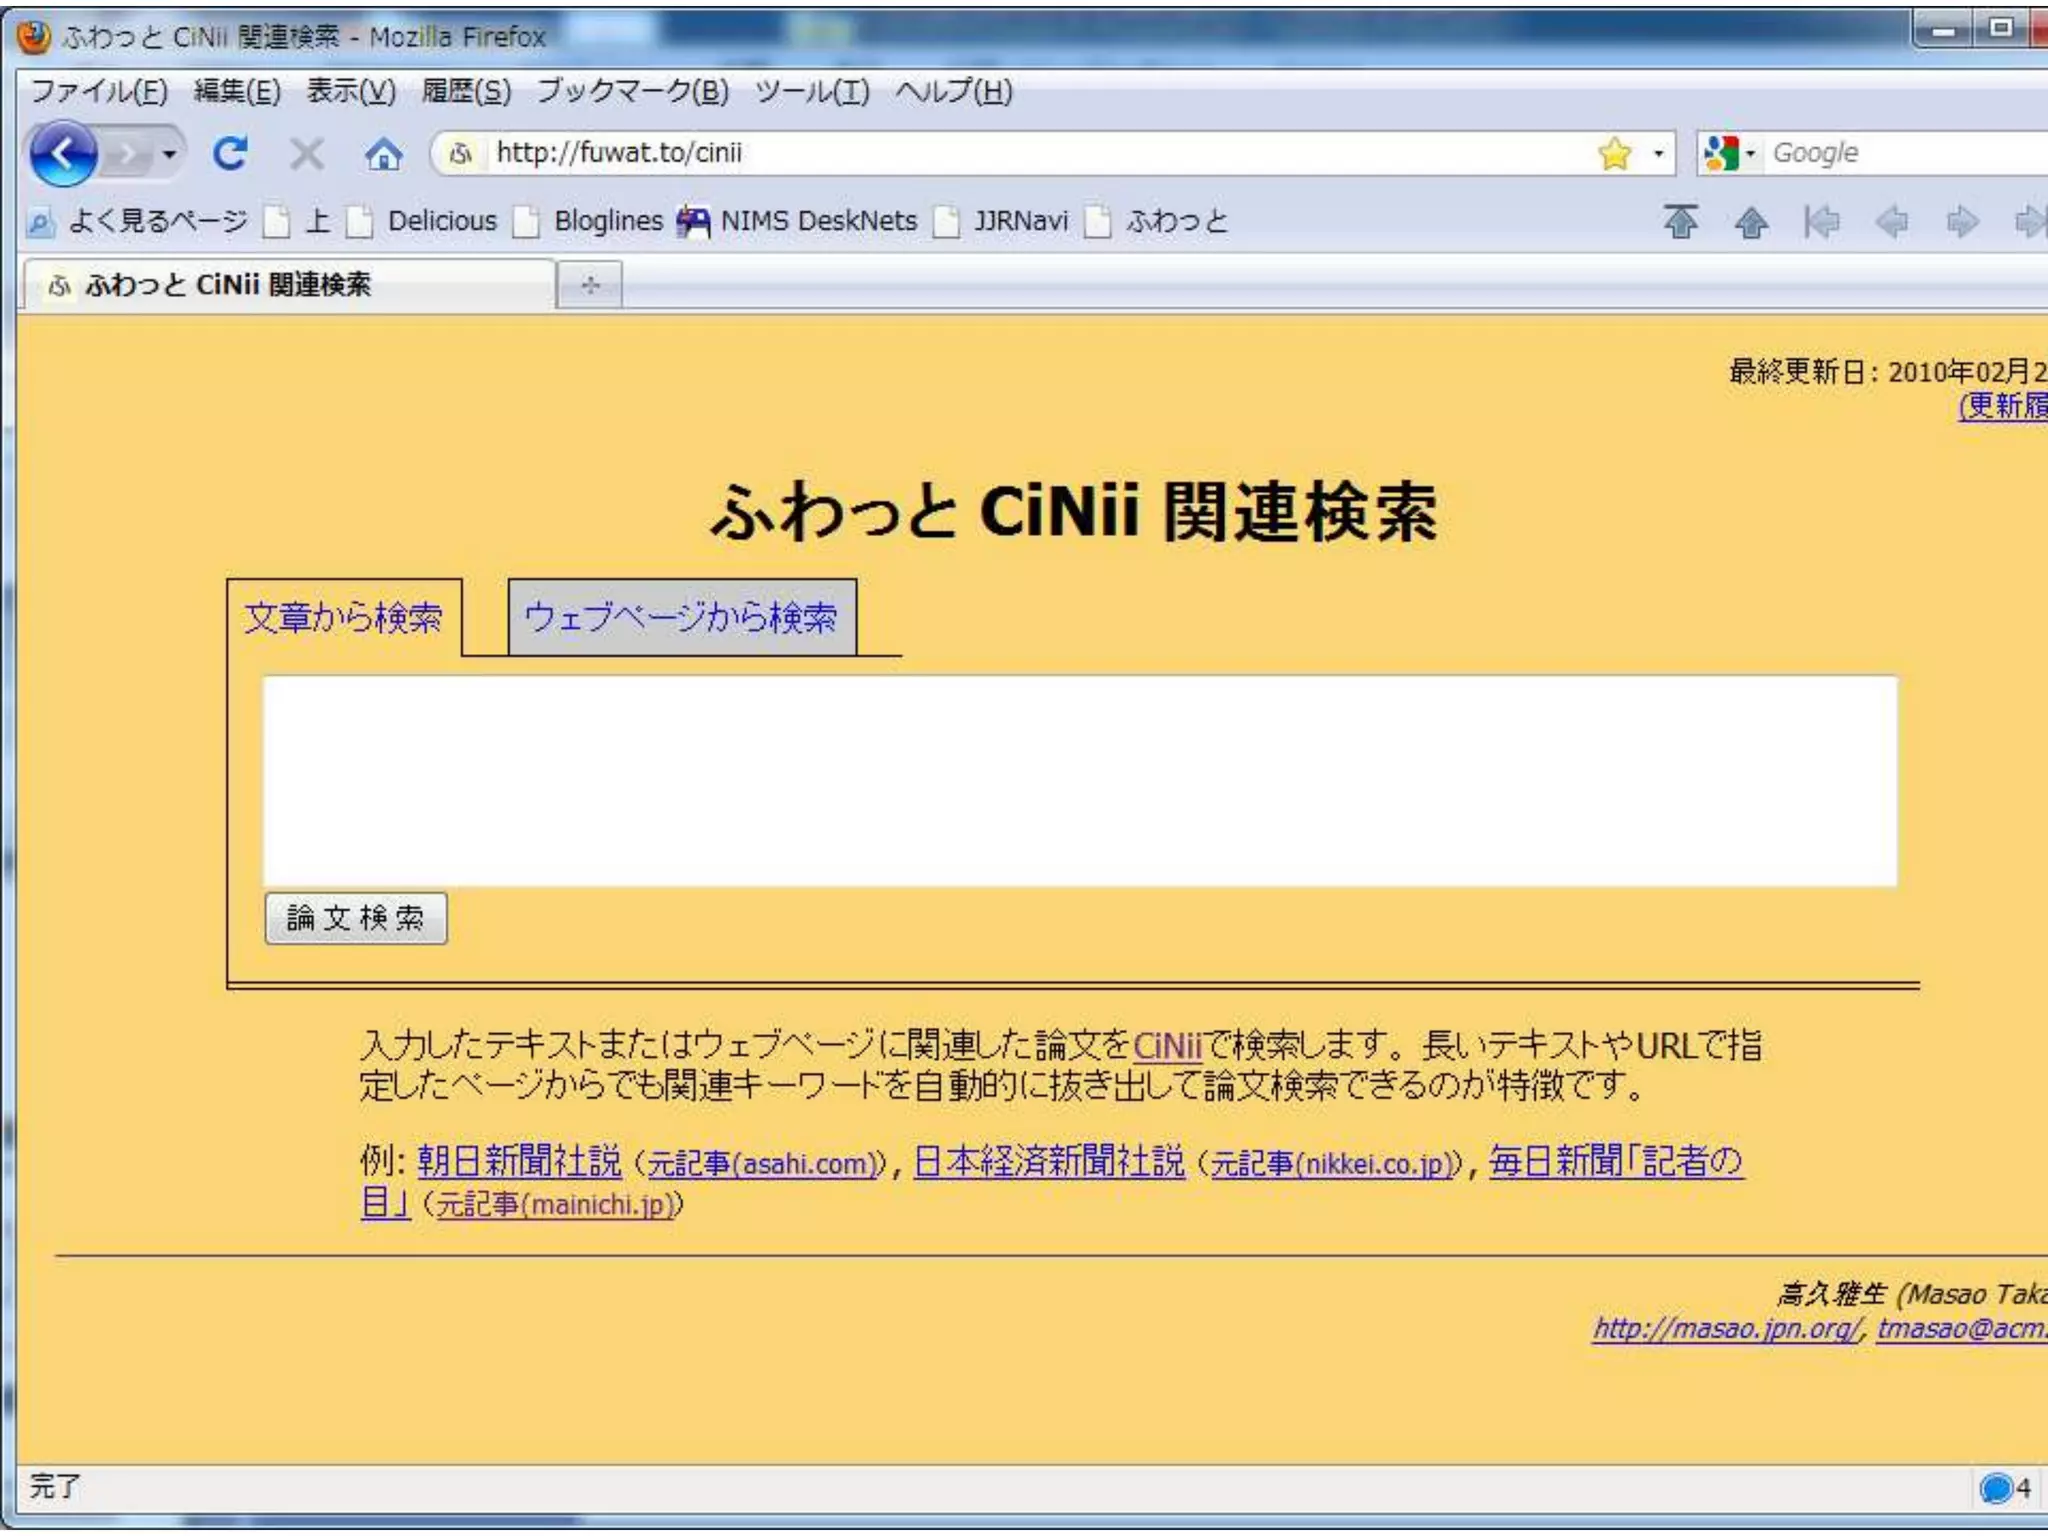Screen dimensions: 2048x1536
Task: Open a new tab with plus button
Action: click(590, 286)
